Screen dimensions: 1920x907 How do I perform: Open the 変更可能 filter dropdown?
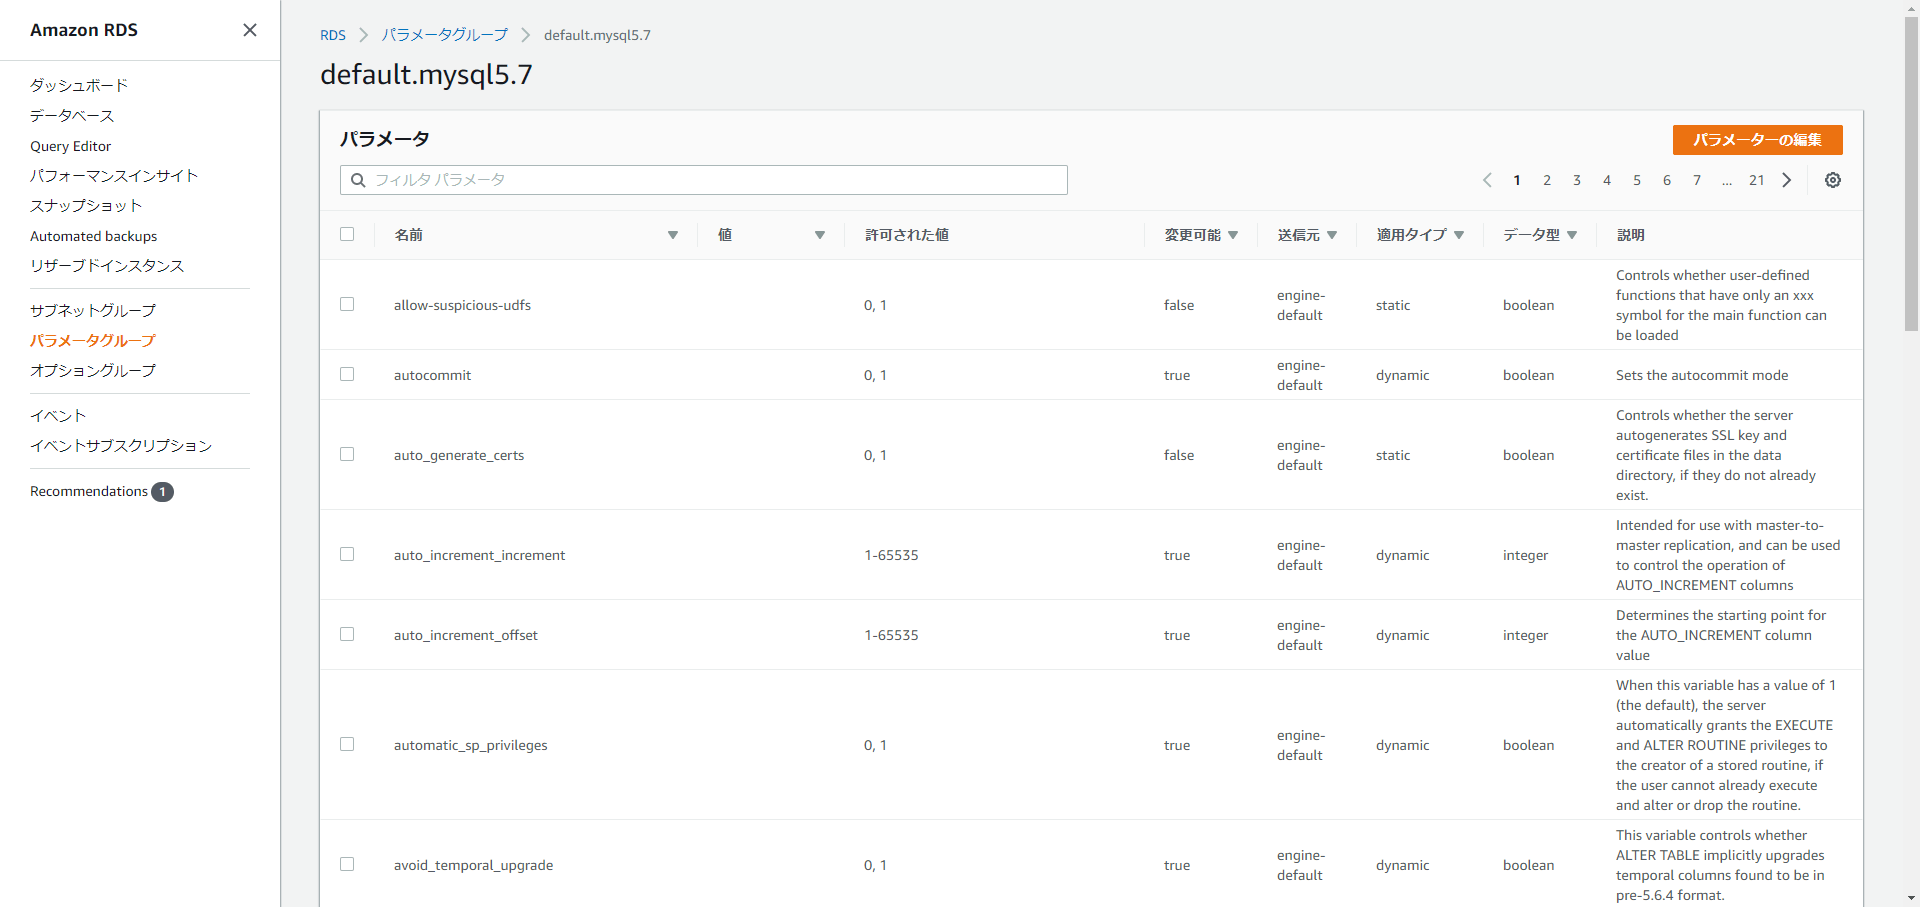1234,235
